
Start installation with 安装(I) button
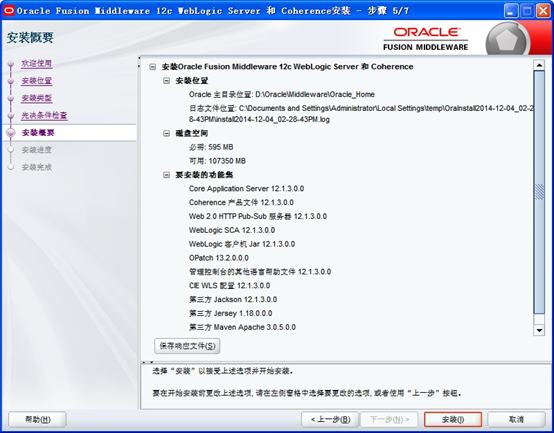tap(453, 420)
